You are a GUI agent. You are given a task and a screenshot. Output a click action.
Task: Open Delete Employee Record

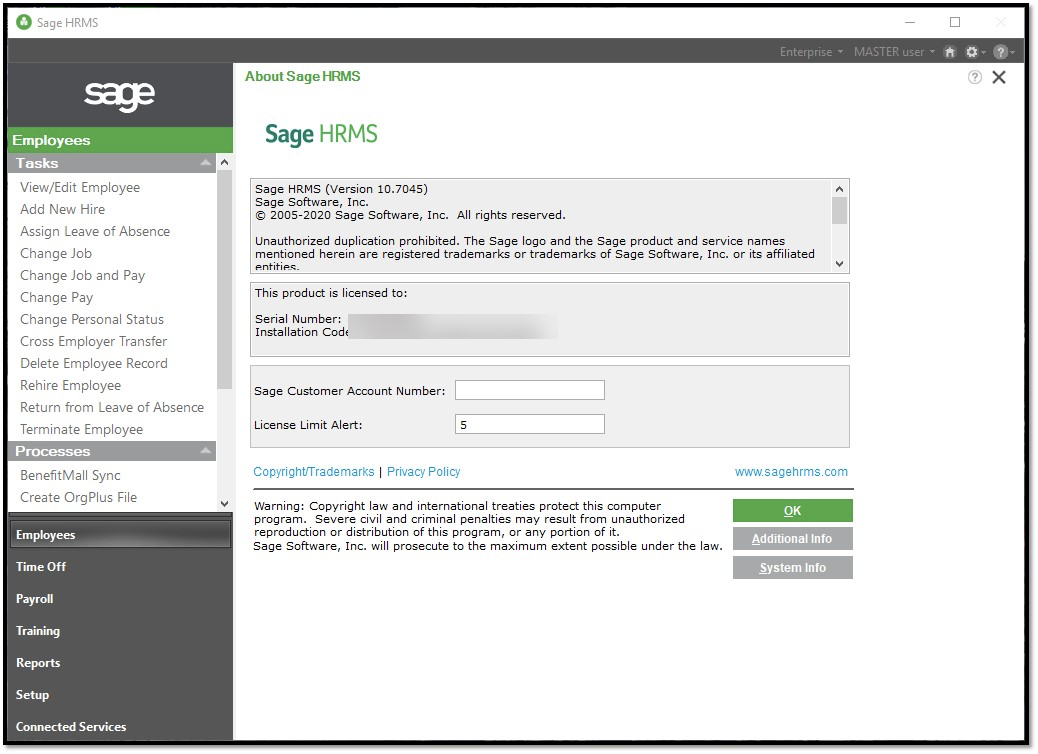93,363
